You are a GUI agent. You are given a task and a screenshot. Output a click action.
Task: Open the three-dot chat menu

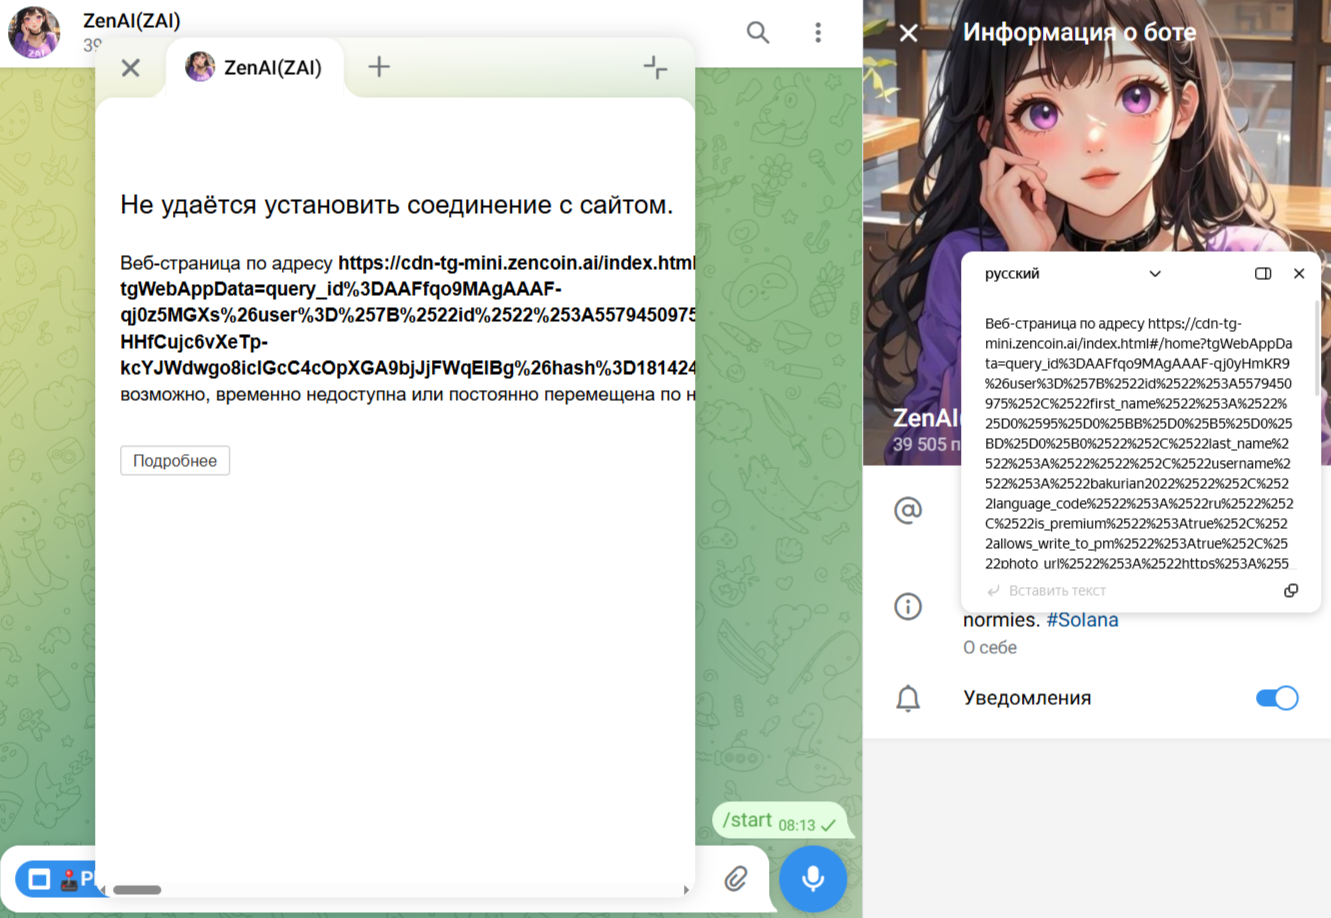coord(818,33)
